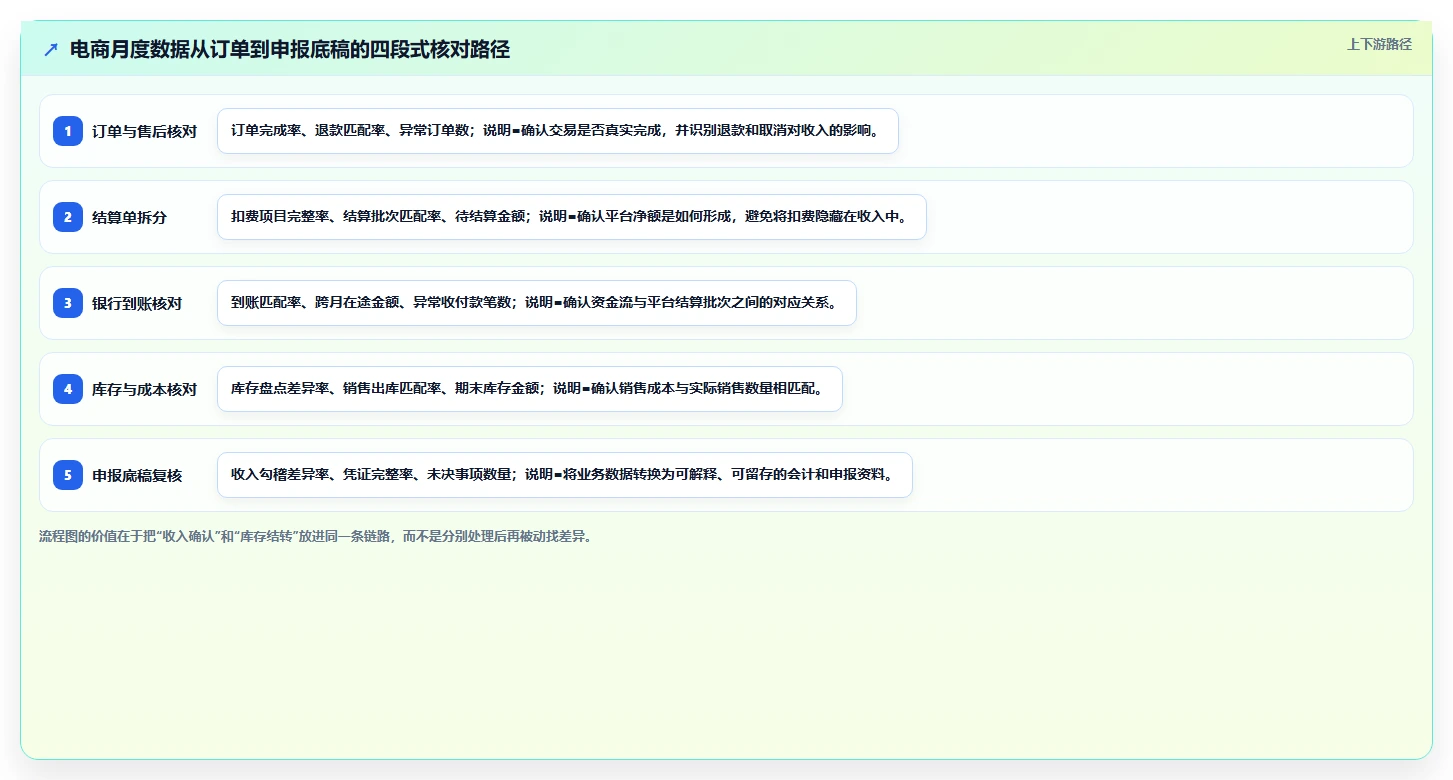Click the step 4 number badge
1453x780 pixels.
click(68, 389)
